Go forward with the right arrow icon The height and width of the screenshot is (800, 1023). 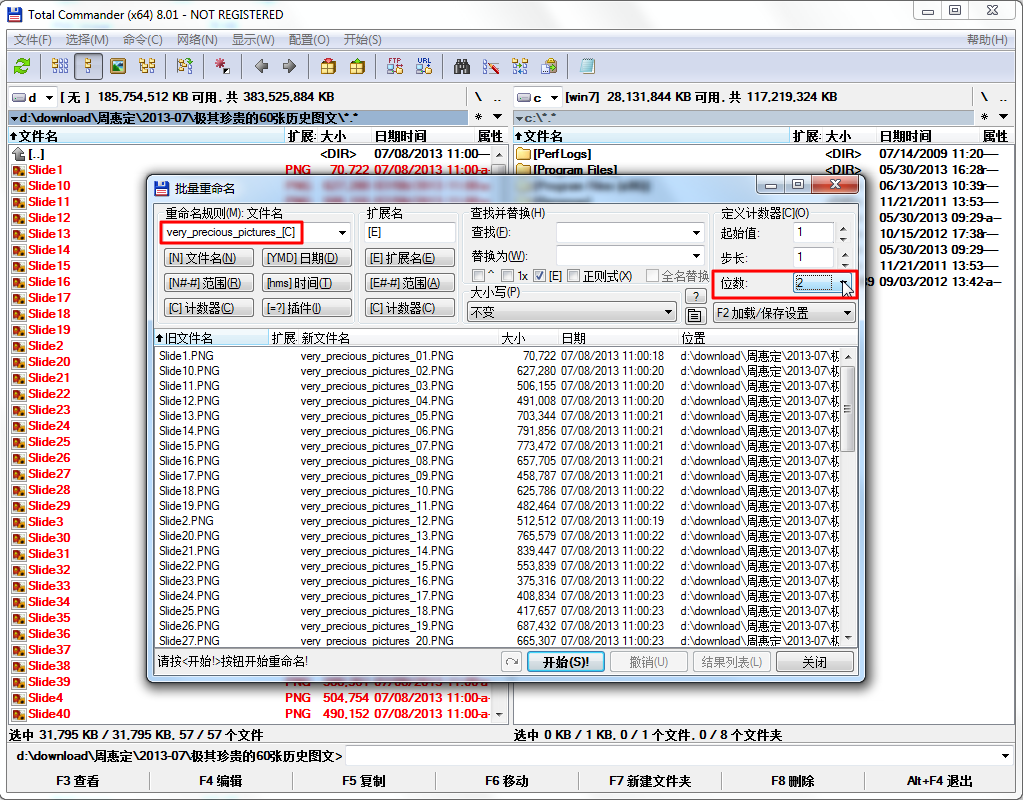coord(290,66)
